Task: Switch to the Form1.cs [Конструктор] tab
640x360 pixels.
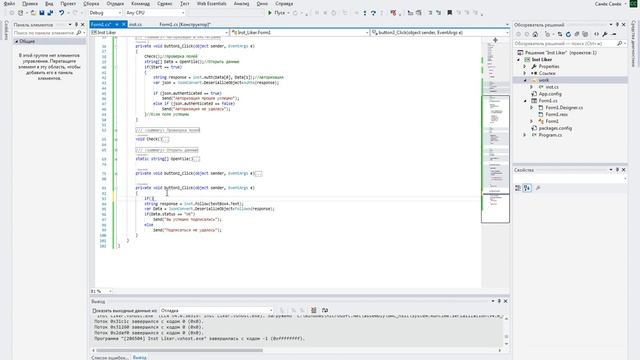Action: pyautogui.click(x=185, y=25)
